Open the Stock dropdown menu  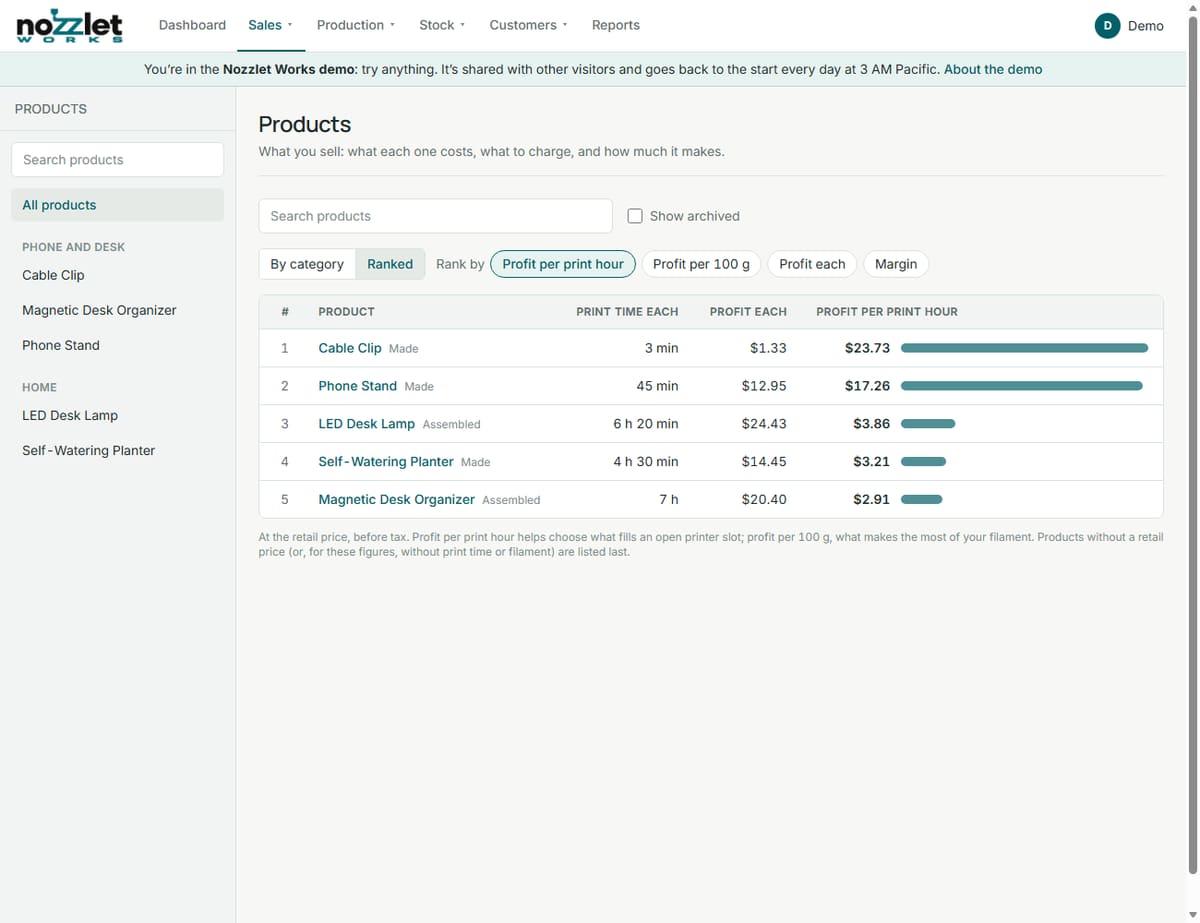(x=442, y=25)
